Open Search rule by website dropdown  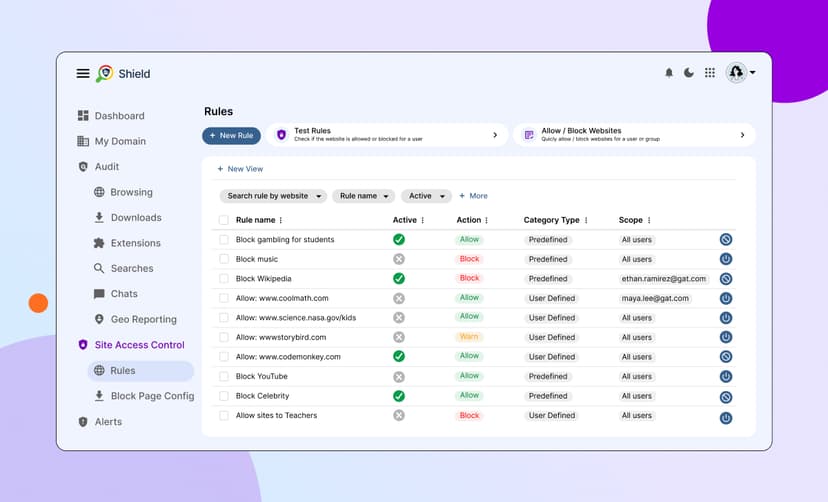click(274, 196)
